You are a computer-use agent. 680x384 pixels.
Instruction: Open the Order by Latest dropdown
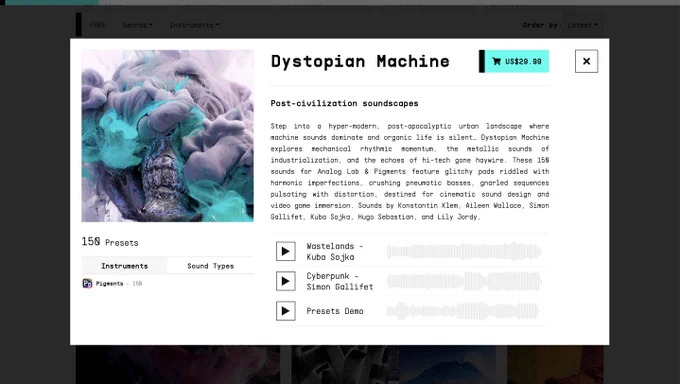[582, 25]
